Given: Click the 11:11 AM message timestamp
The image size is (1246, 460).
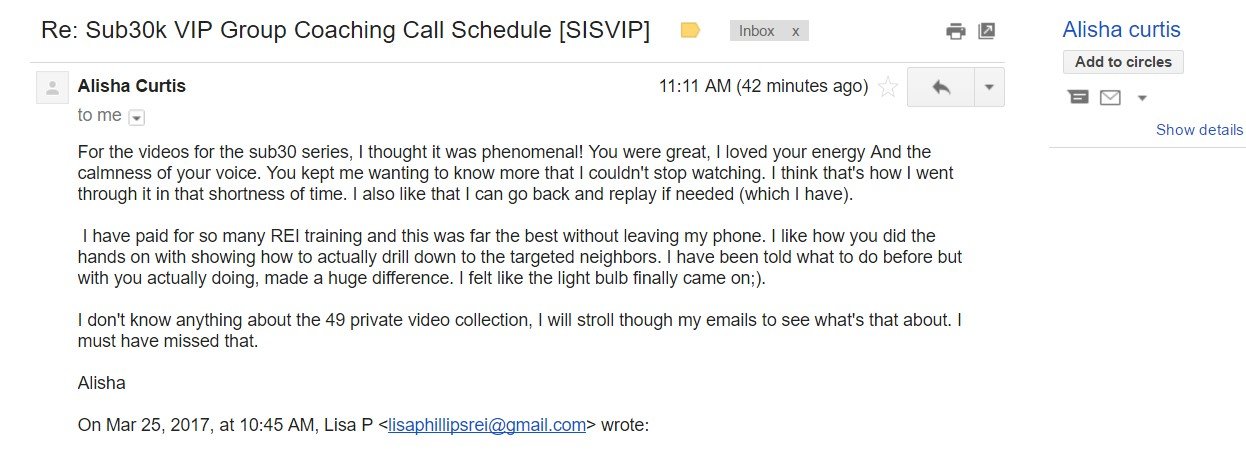Looking at the screenshot, I should coord(762,86).
